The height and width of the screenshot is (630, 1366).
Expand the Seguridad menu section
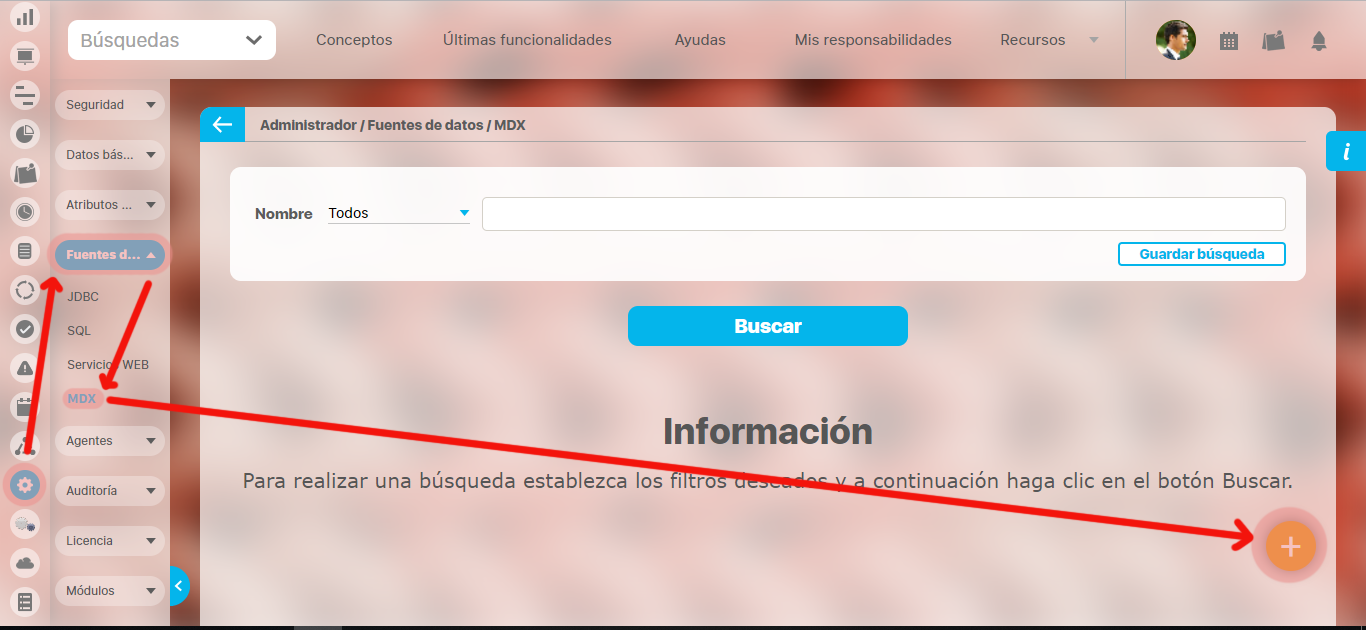(x=109, y=105)
